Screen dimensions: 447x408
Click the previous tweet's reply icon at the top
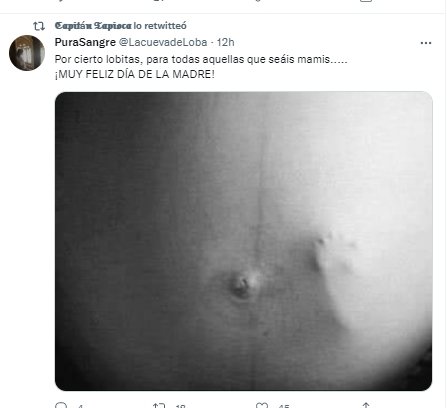pyautogui.click(x=61, y=1)
